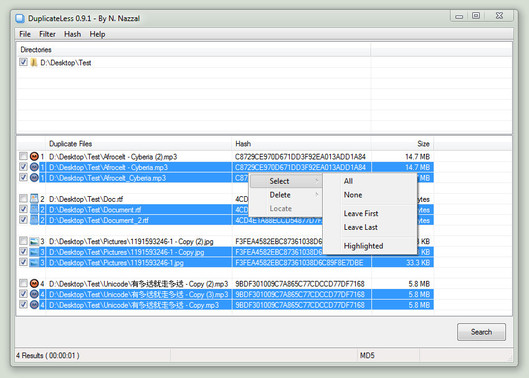Choose All in the Select submenu
Image resolution: width=529 pixels, height=378 pixels.
coord(370,181)
